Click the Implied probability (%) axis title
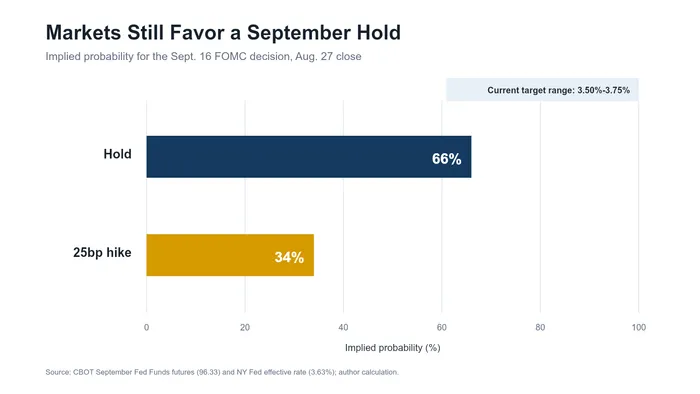Viewport: 700px width, 394px height. (x=392, y=348)
